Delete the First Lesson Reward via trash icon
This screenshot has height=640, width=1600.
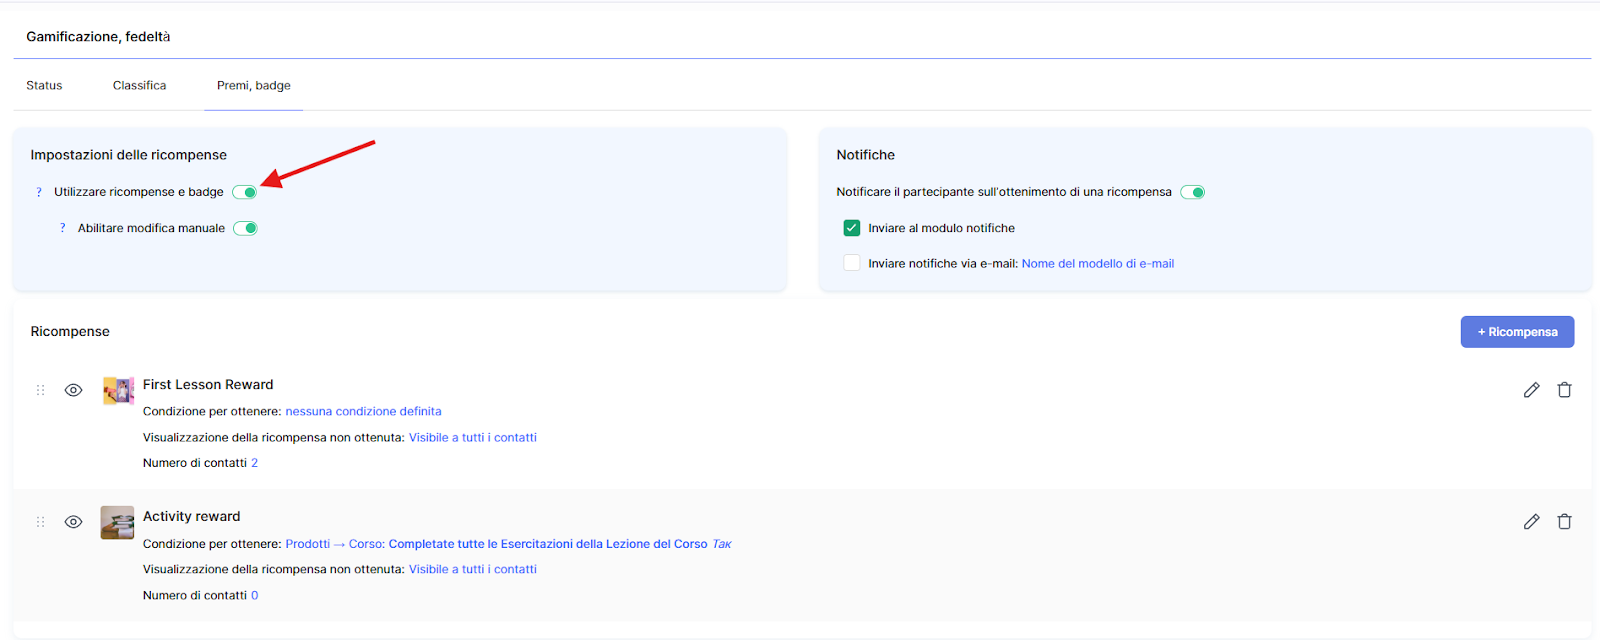tap(1564, 390)
